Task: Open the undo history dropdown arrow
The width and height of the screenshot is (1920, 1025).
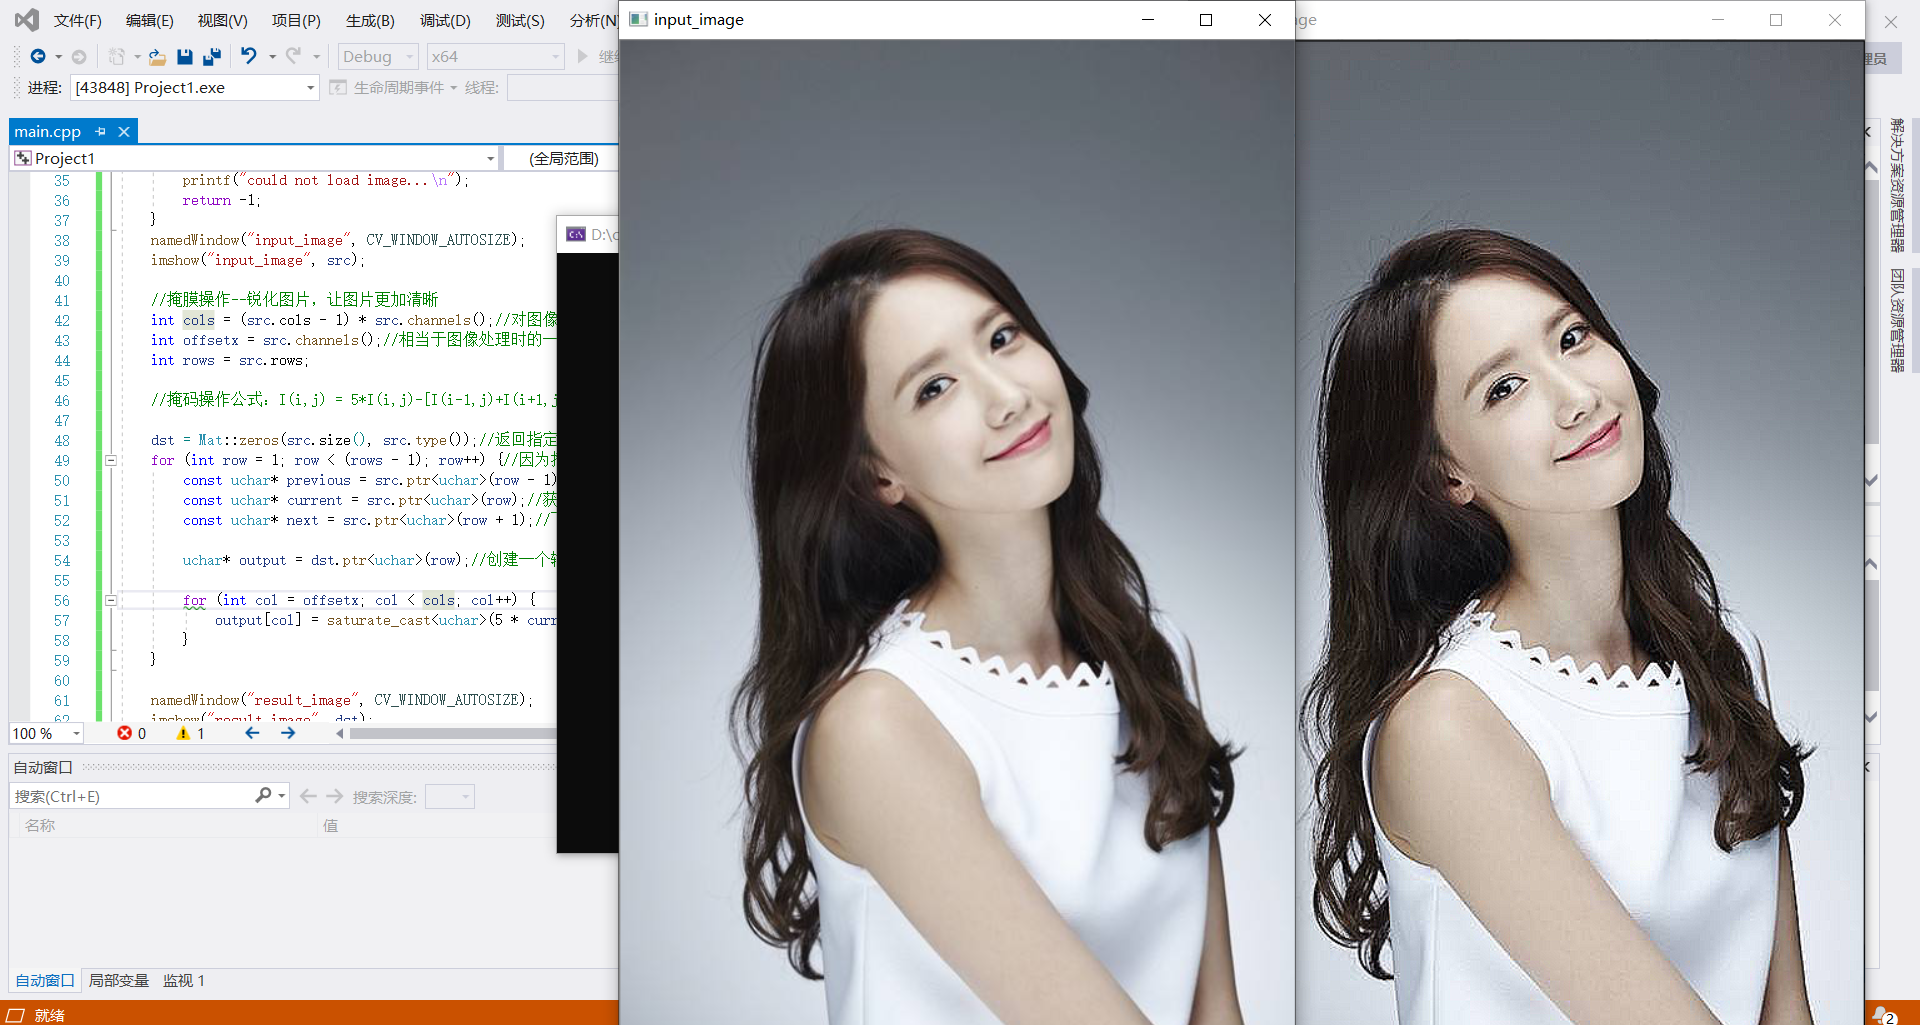Action: tap(272, 57)
